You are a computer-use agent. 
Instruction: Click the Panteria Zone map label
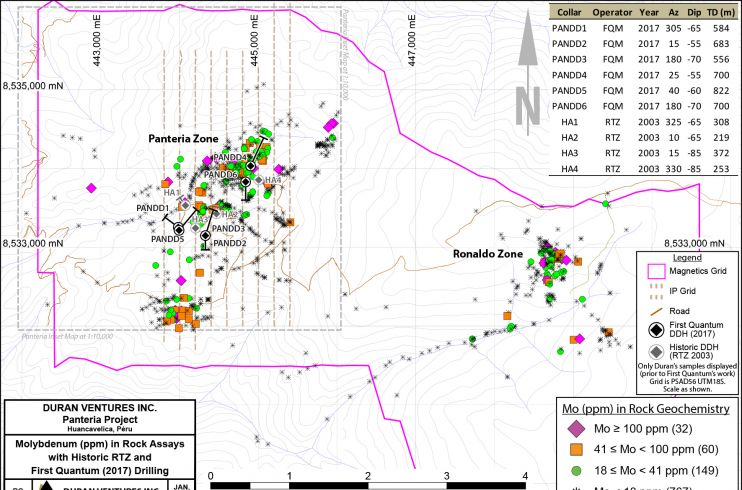[x=184, y=139]
